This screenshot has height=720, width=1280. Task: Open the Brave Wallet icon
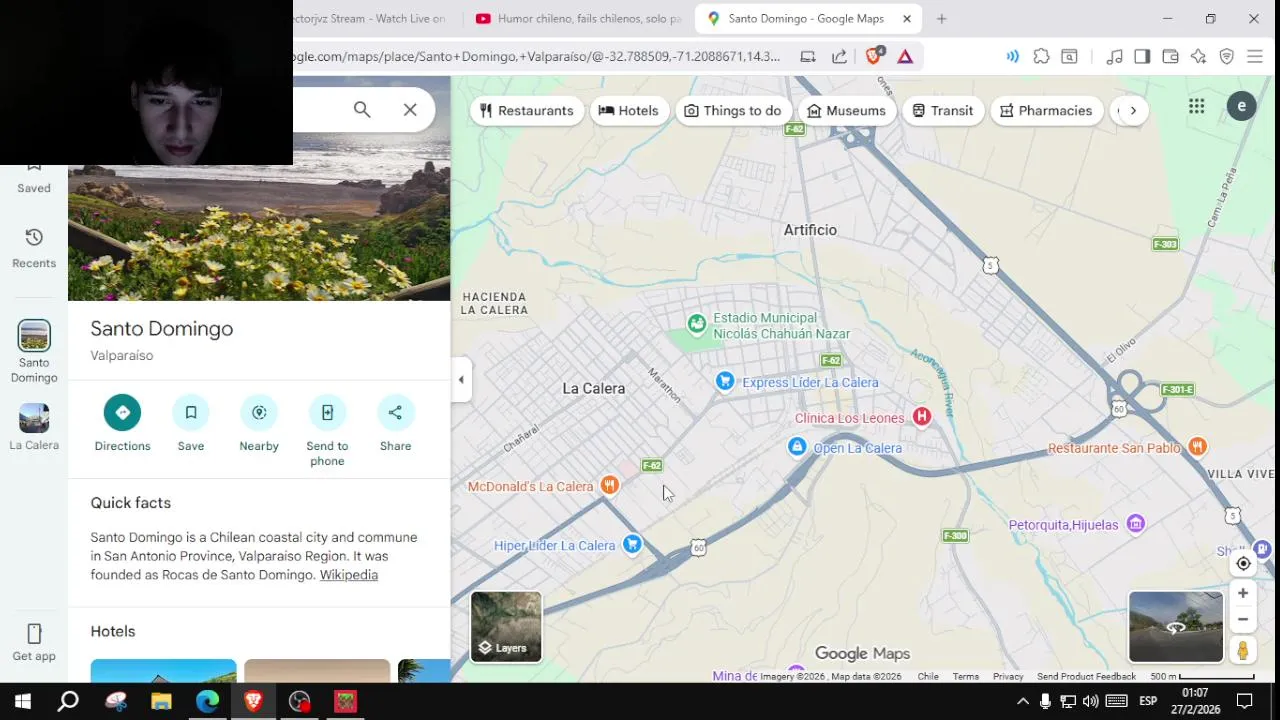(1170, 57)
